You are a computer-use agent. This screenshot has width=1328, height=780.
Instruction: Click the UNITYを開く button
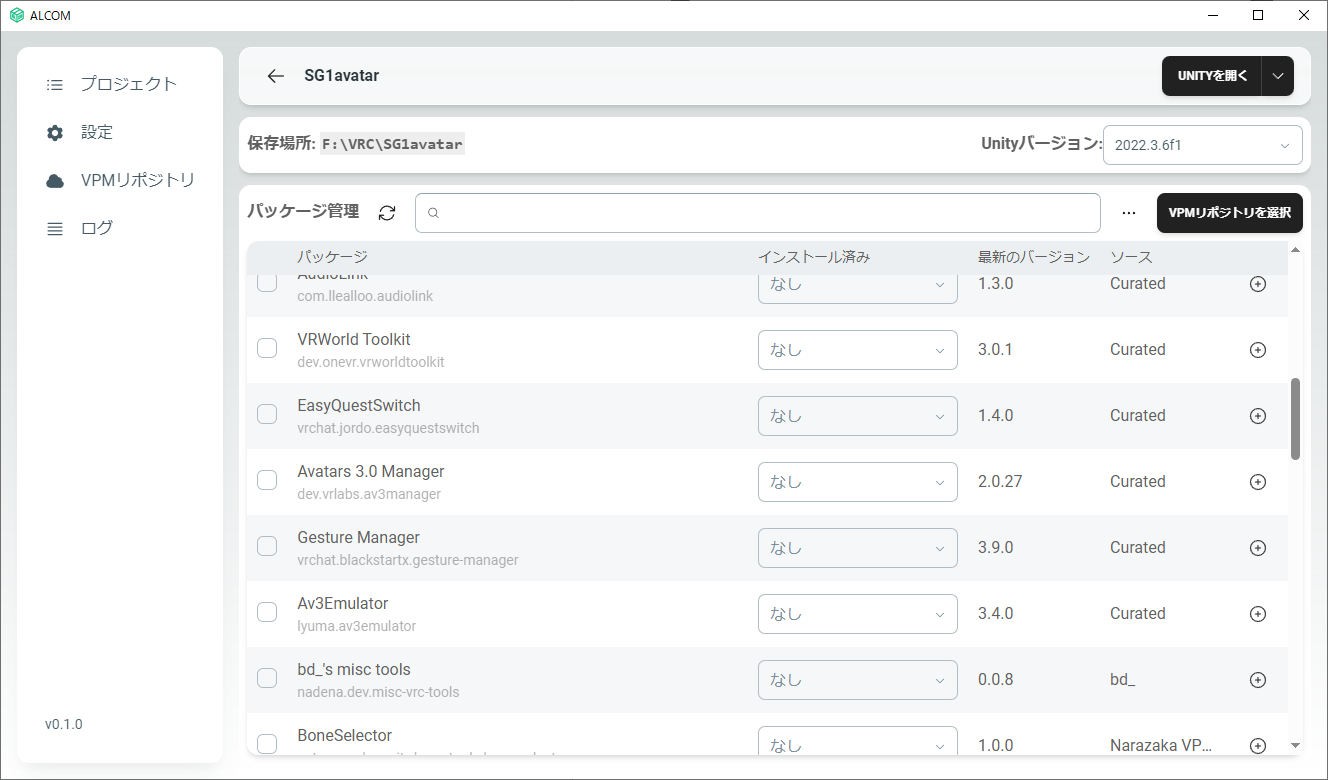click(x=1212, y=76)
